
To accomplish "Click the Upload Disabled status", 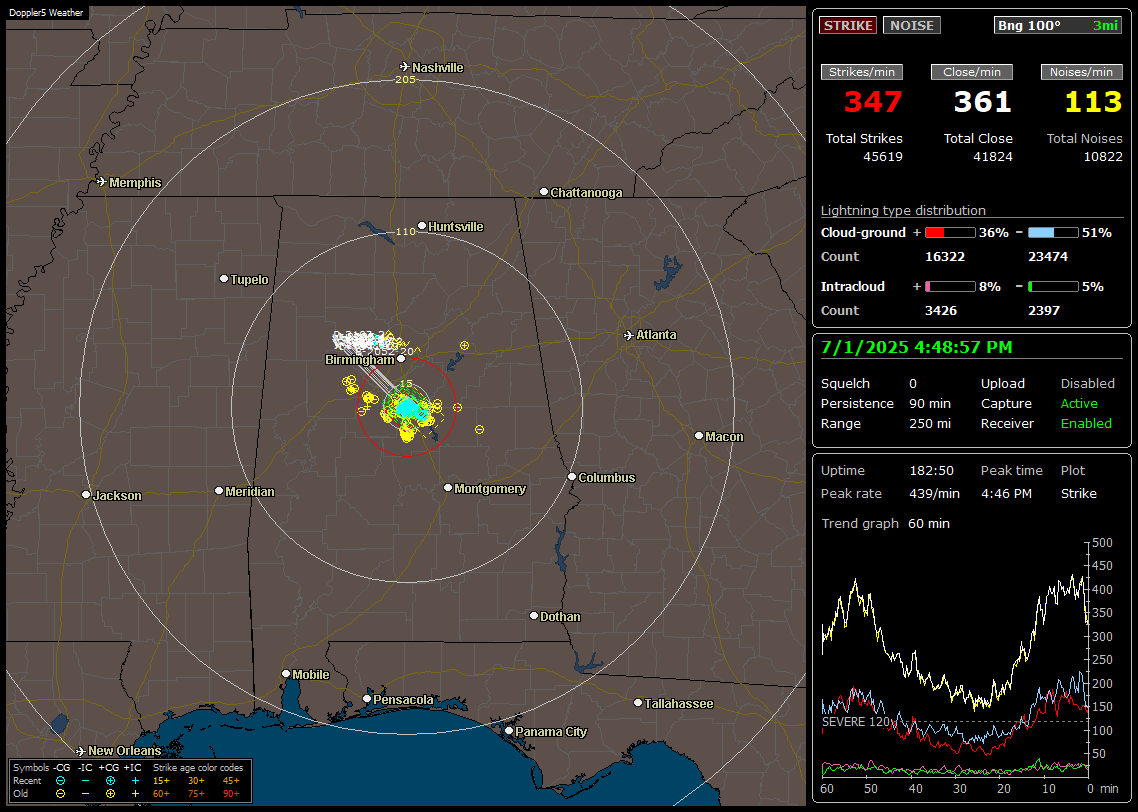I will click(1087, 384).
